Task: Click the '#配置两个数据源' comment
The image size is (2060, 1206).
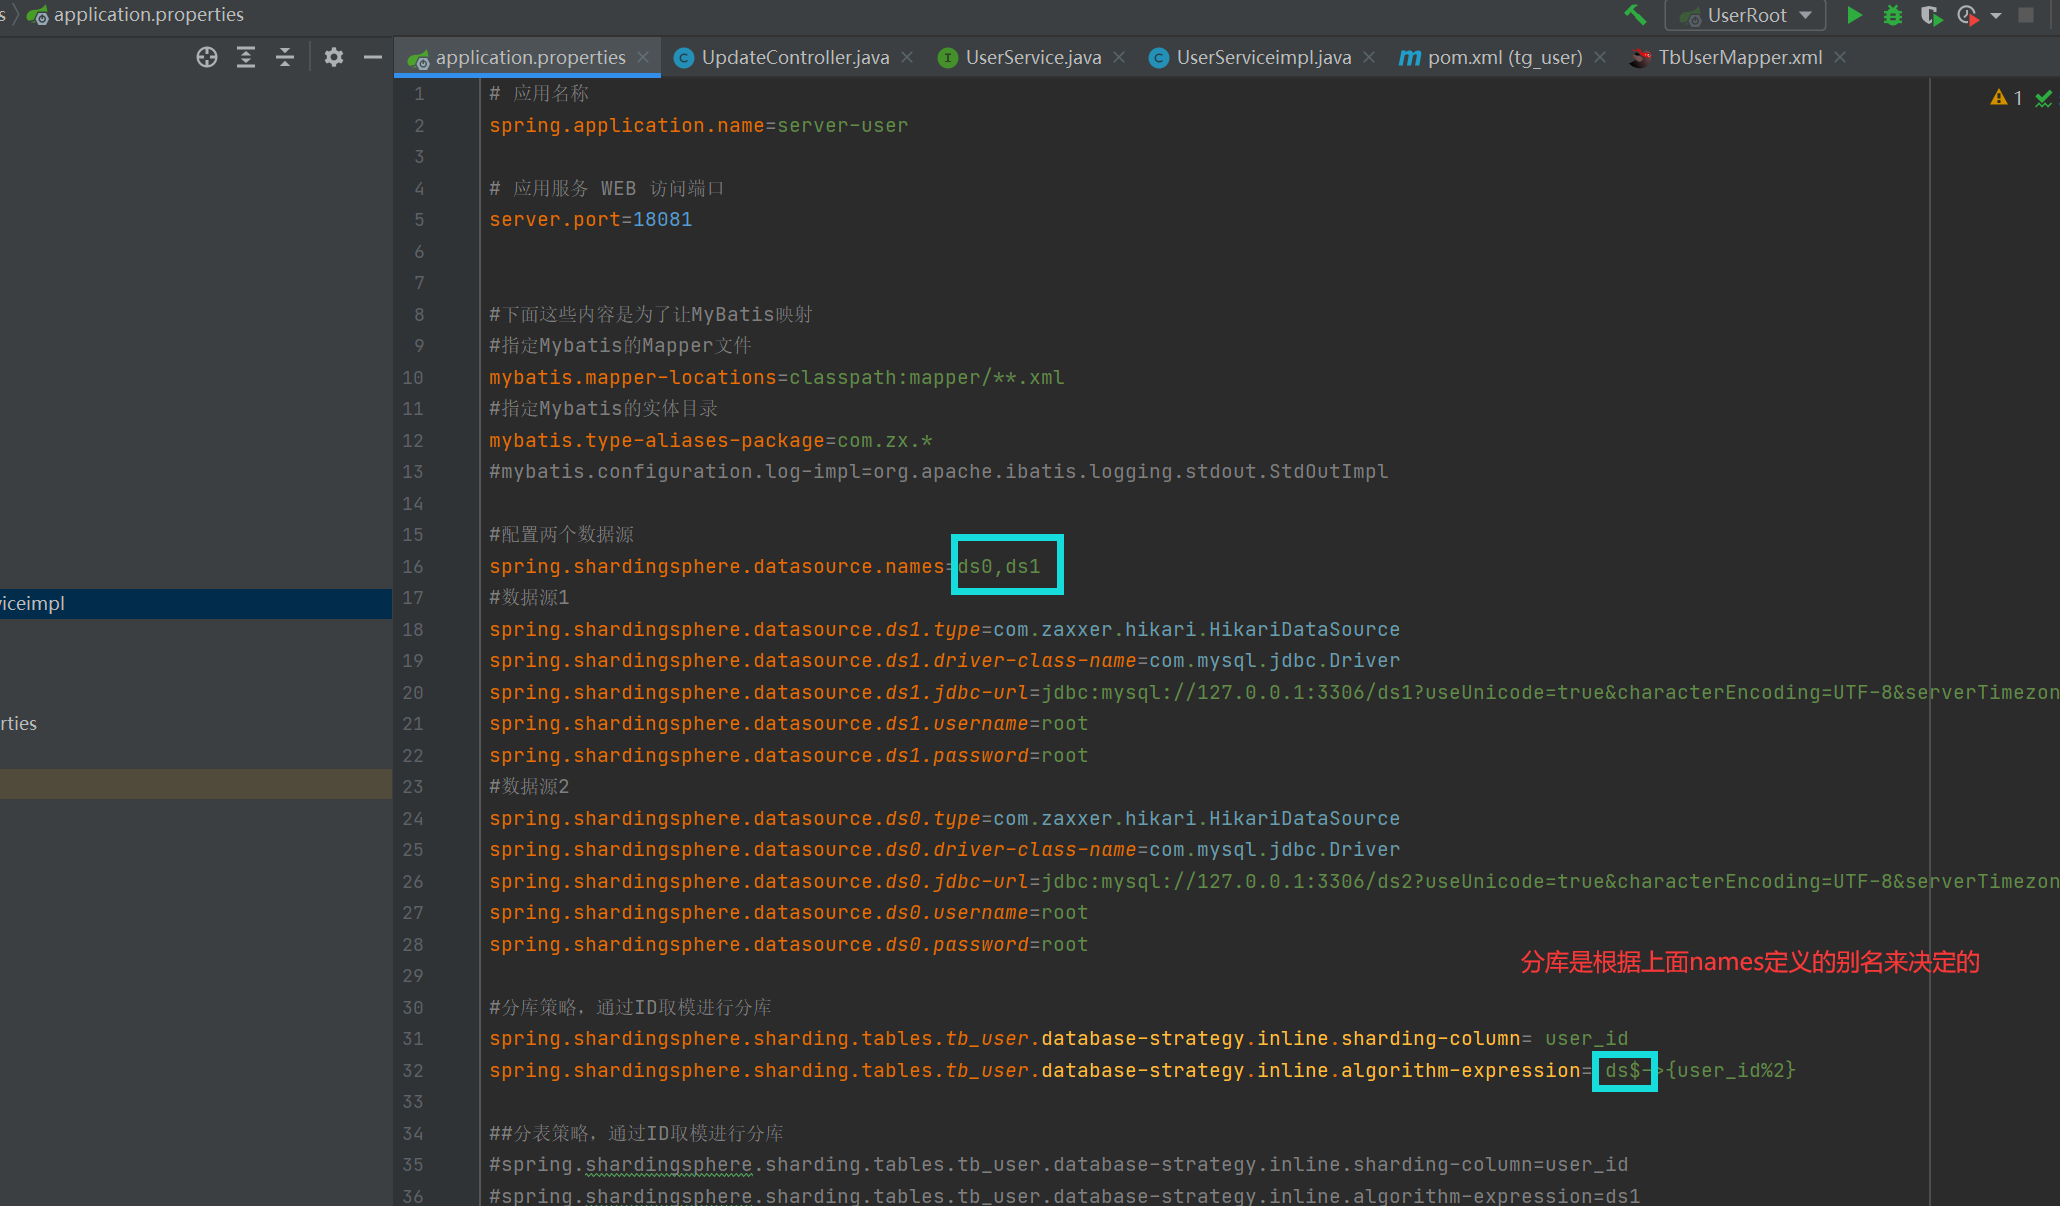Action: click(561, 534)
